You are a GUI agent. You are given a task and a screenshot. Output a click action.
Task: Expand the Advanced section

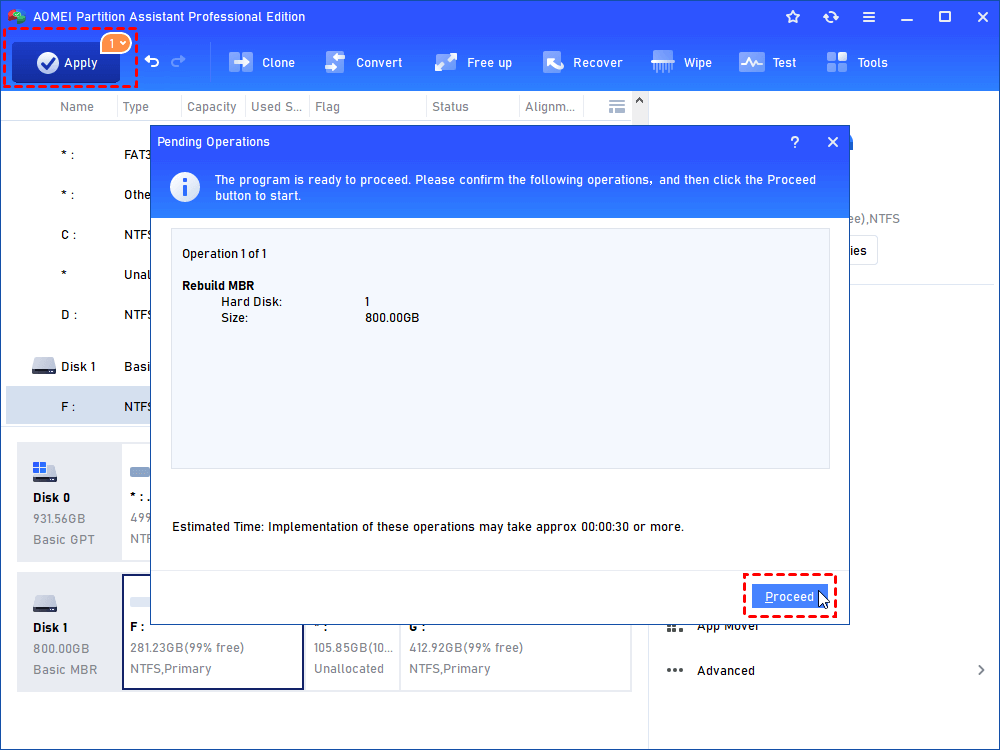click(825, 670)
